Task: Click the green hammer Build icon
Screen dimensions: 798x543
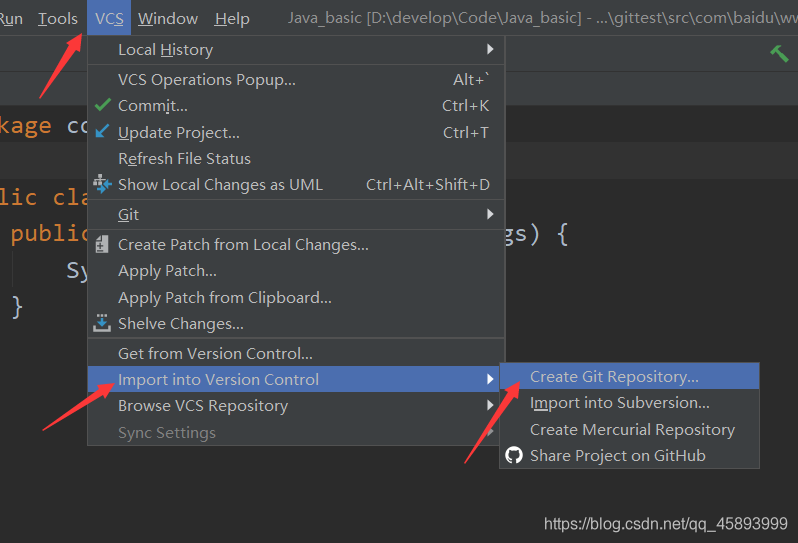Action: point(779,53)
